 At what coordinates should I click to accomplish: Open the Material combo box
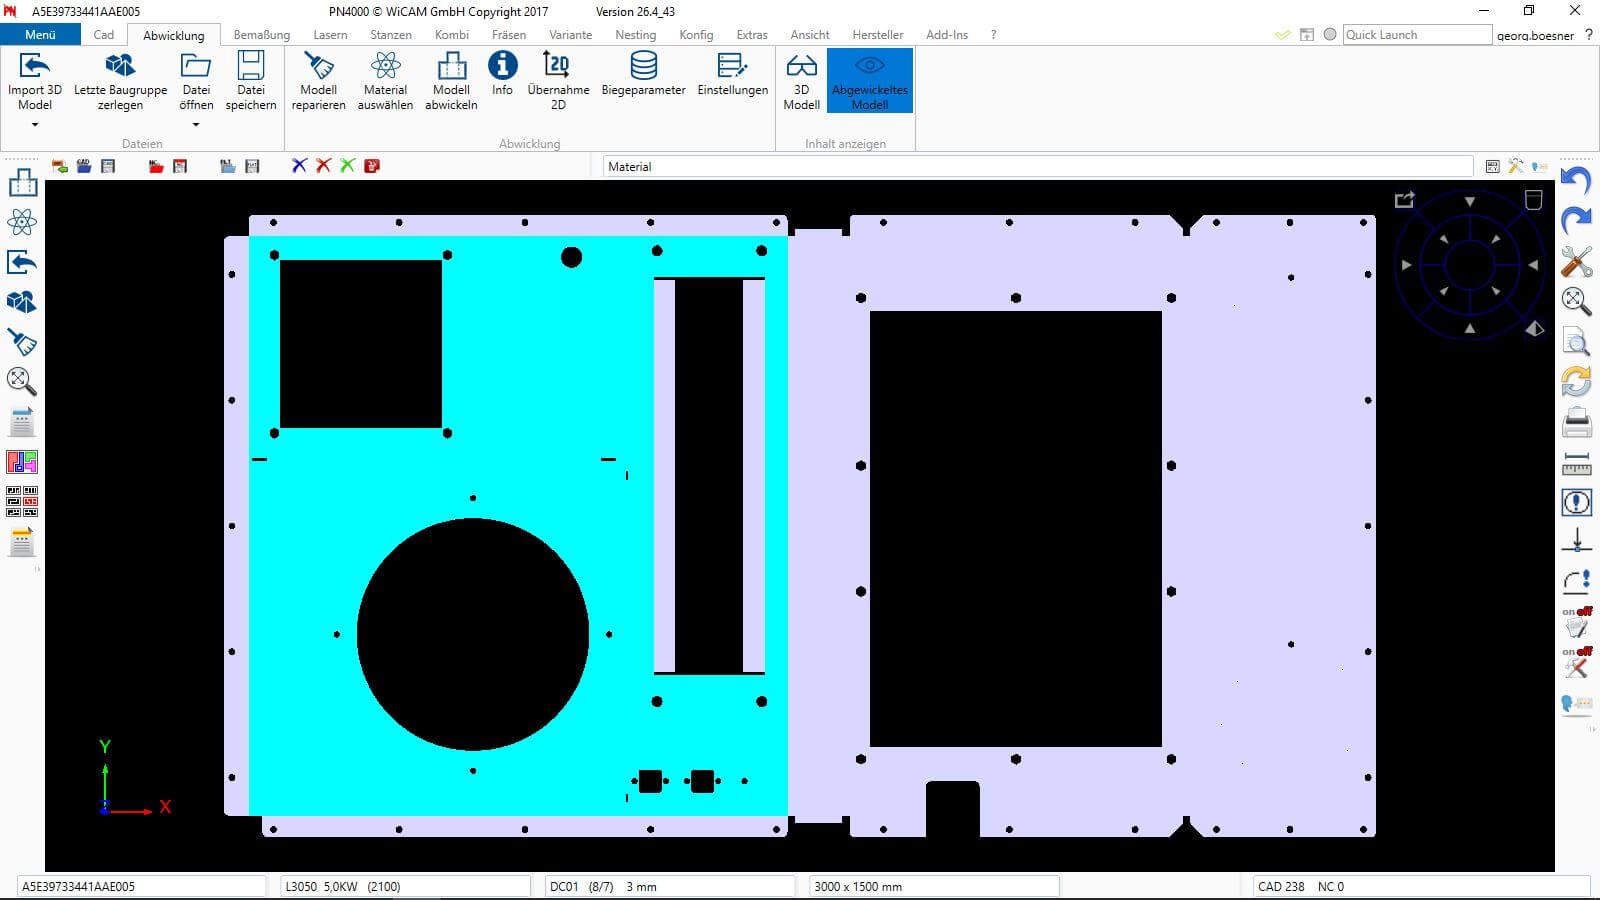[x=1037, y=167]
